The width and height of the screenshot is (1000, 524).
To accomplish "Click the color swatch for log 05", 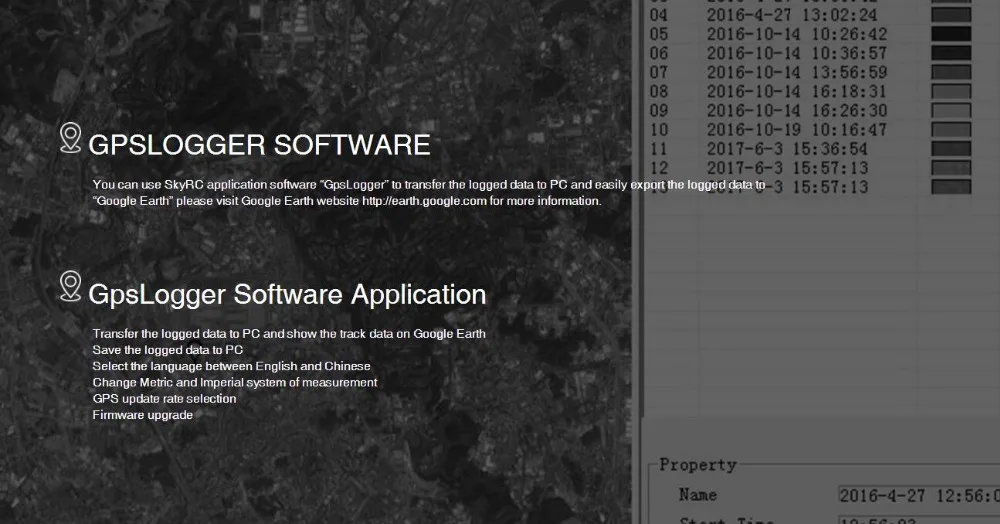I will (951, 34).
